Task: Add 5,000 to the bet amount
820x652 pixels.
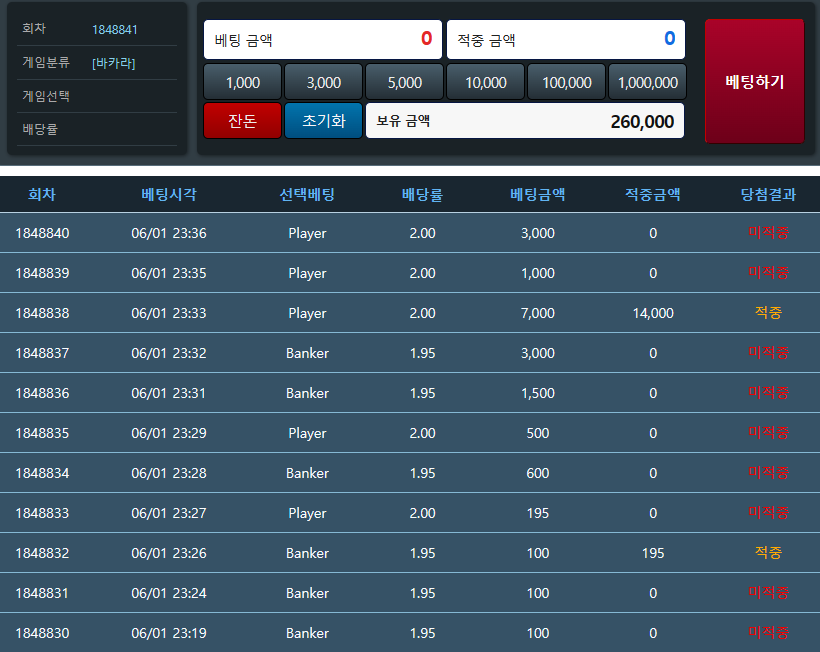Action: 405,83
